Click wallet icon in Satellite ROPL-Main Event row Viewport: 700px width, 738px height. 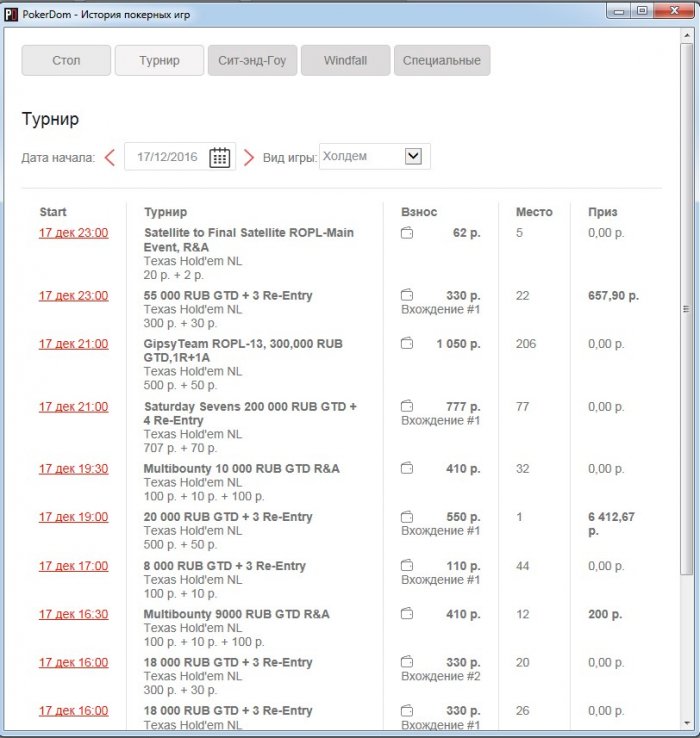(407, 233)
